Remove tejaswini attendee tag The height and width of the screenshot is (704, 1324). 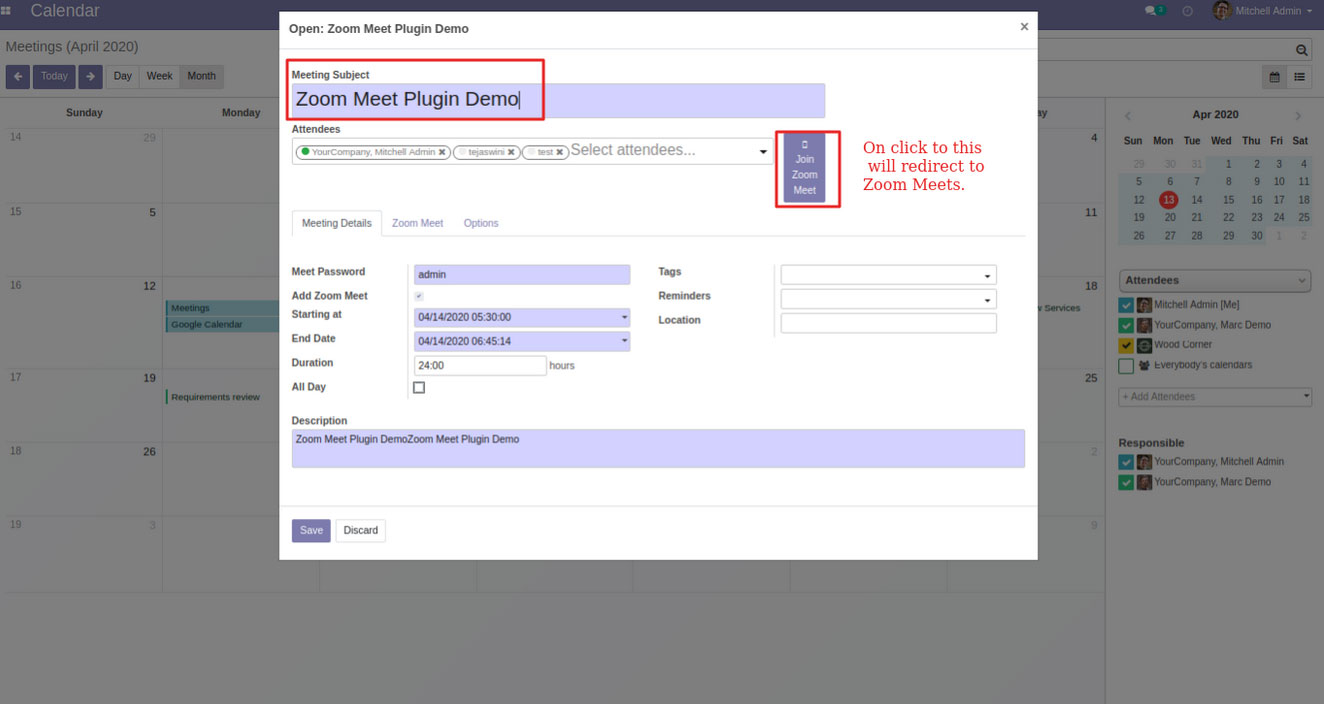click(x=511, y=152)
